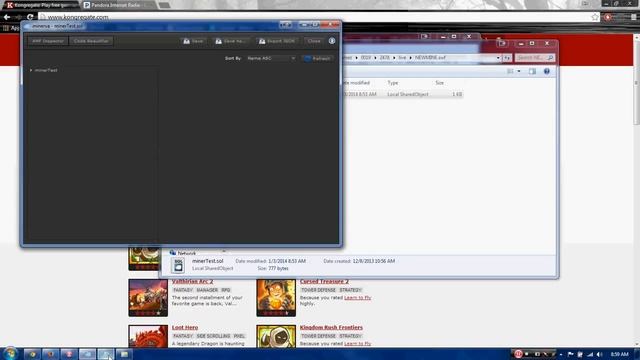Viewport: 640px width, 360px height.
Task: Click Minerva's Close file button
Action: [314, 41]
